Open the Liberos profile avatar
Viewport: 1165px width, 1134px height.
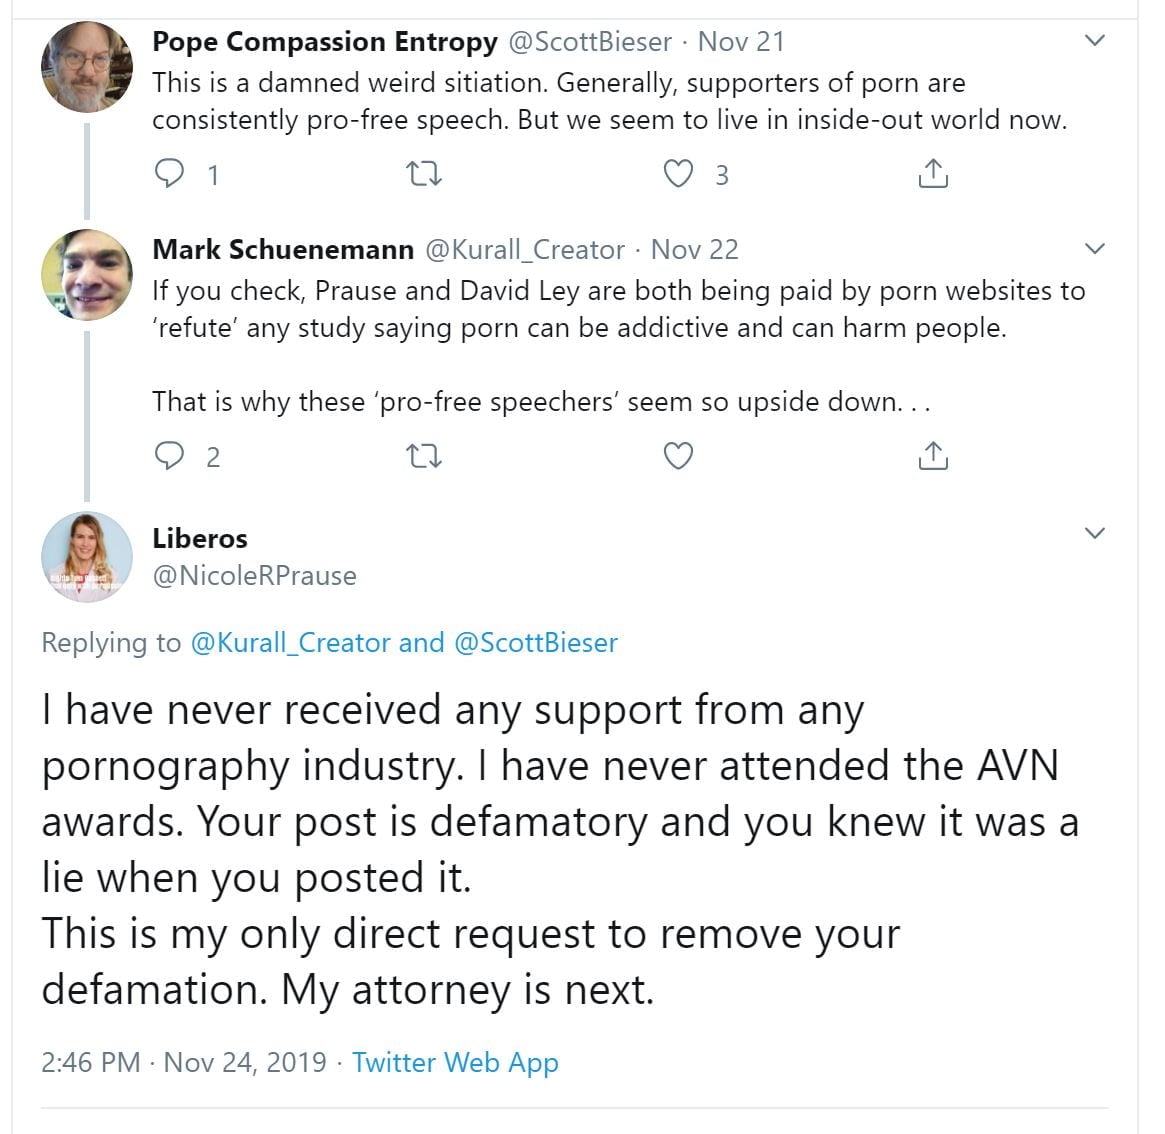87,558
